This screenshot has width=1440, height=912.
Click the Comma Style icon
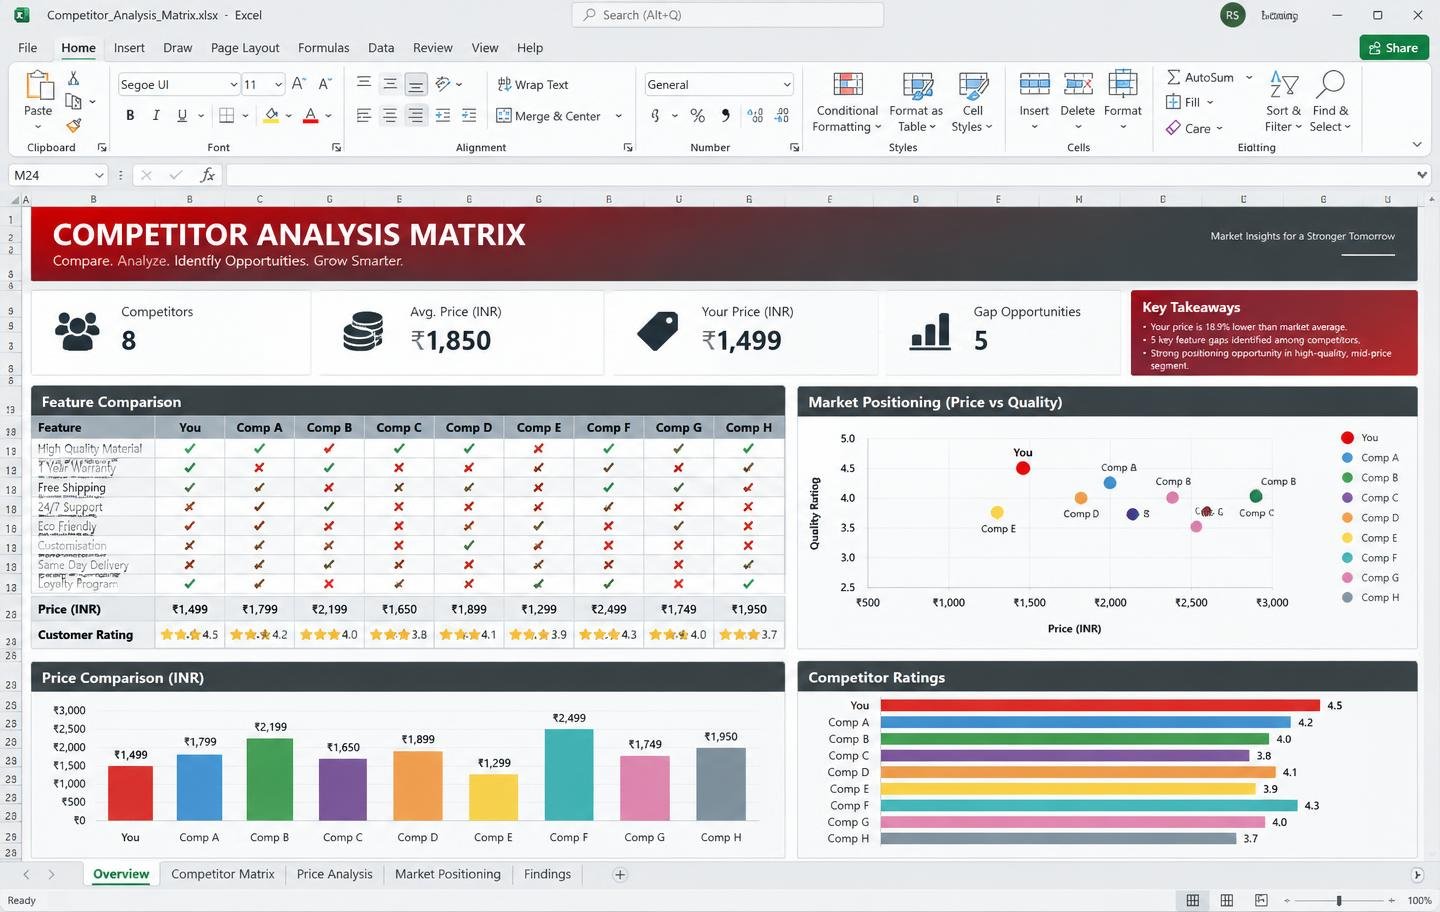[725, 116]
